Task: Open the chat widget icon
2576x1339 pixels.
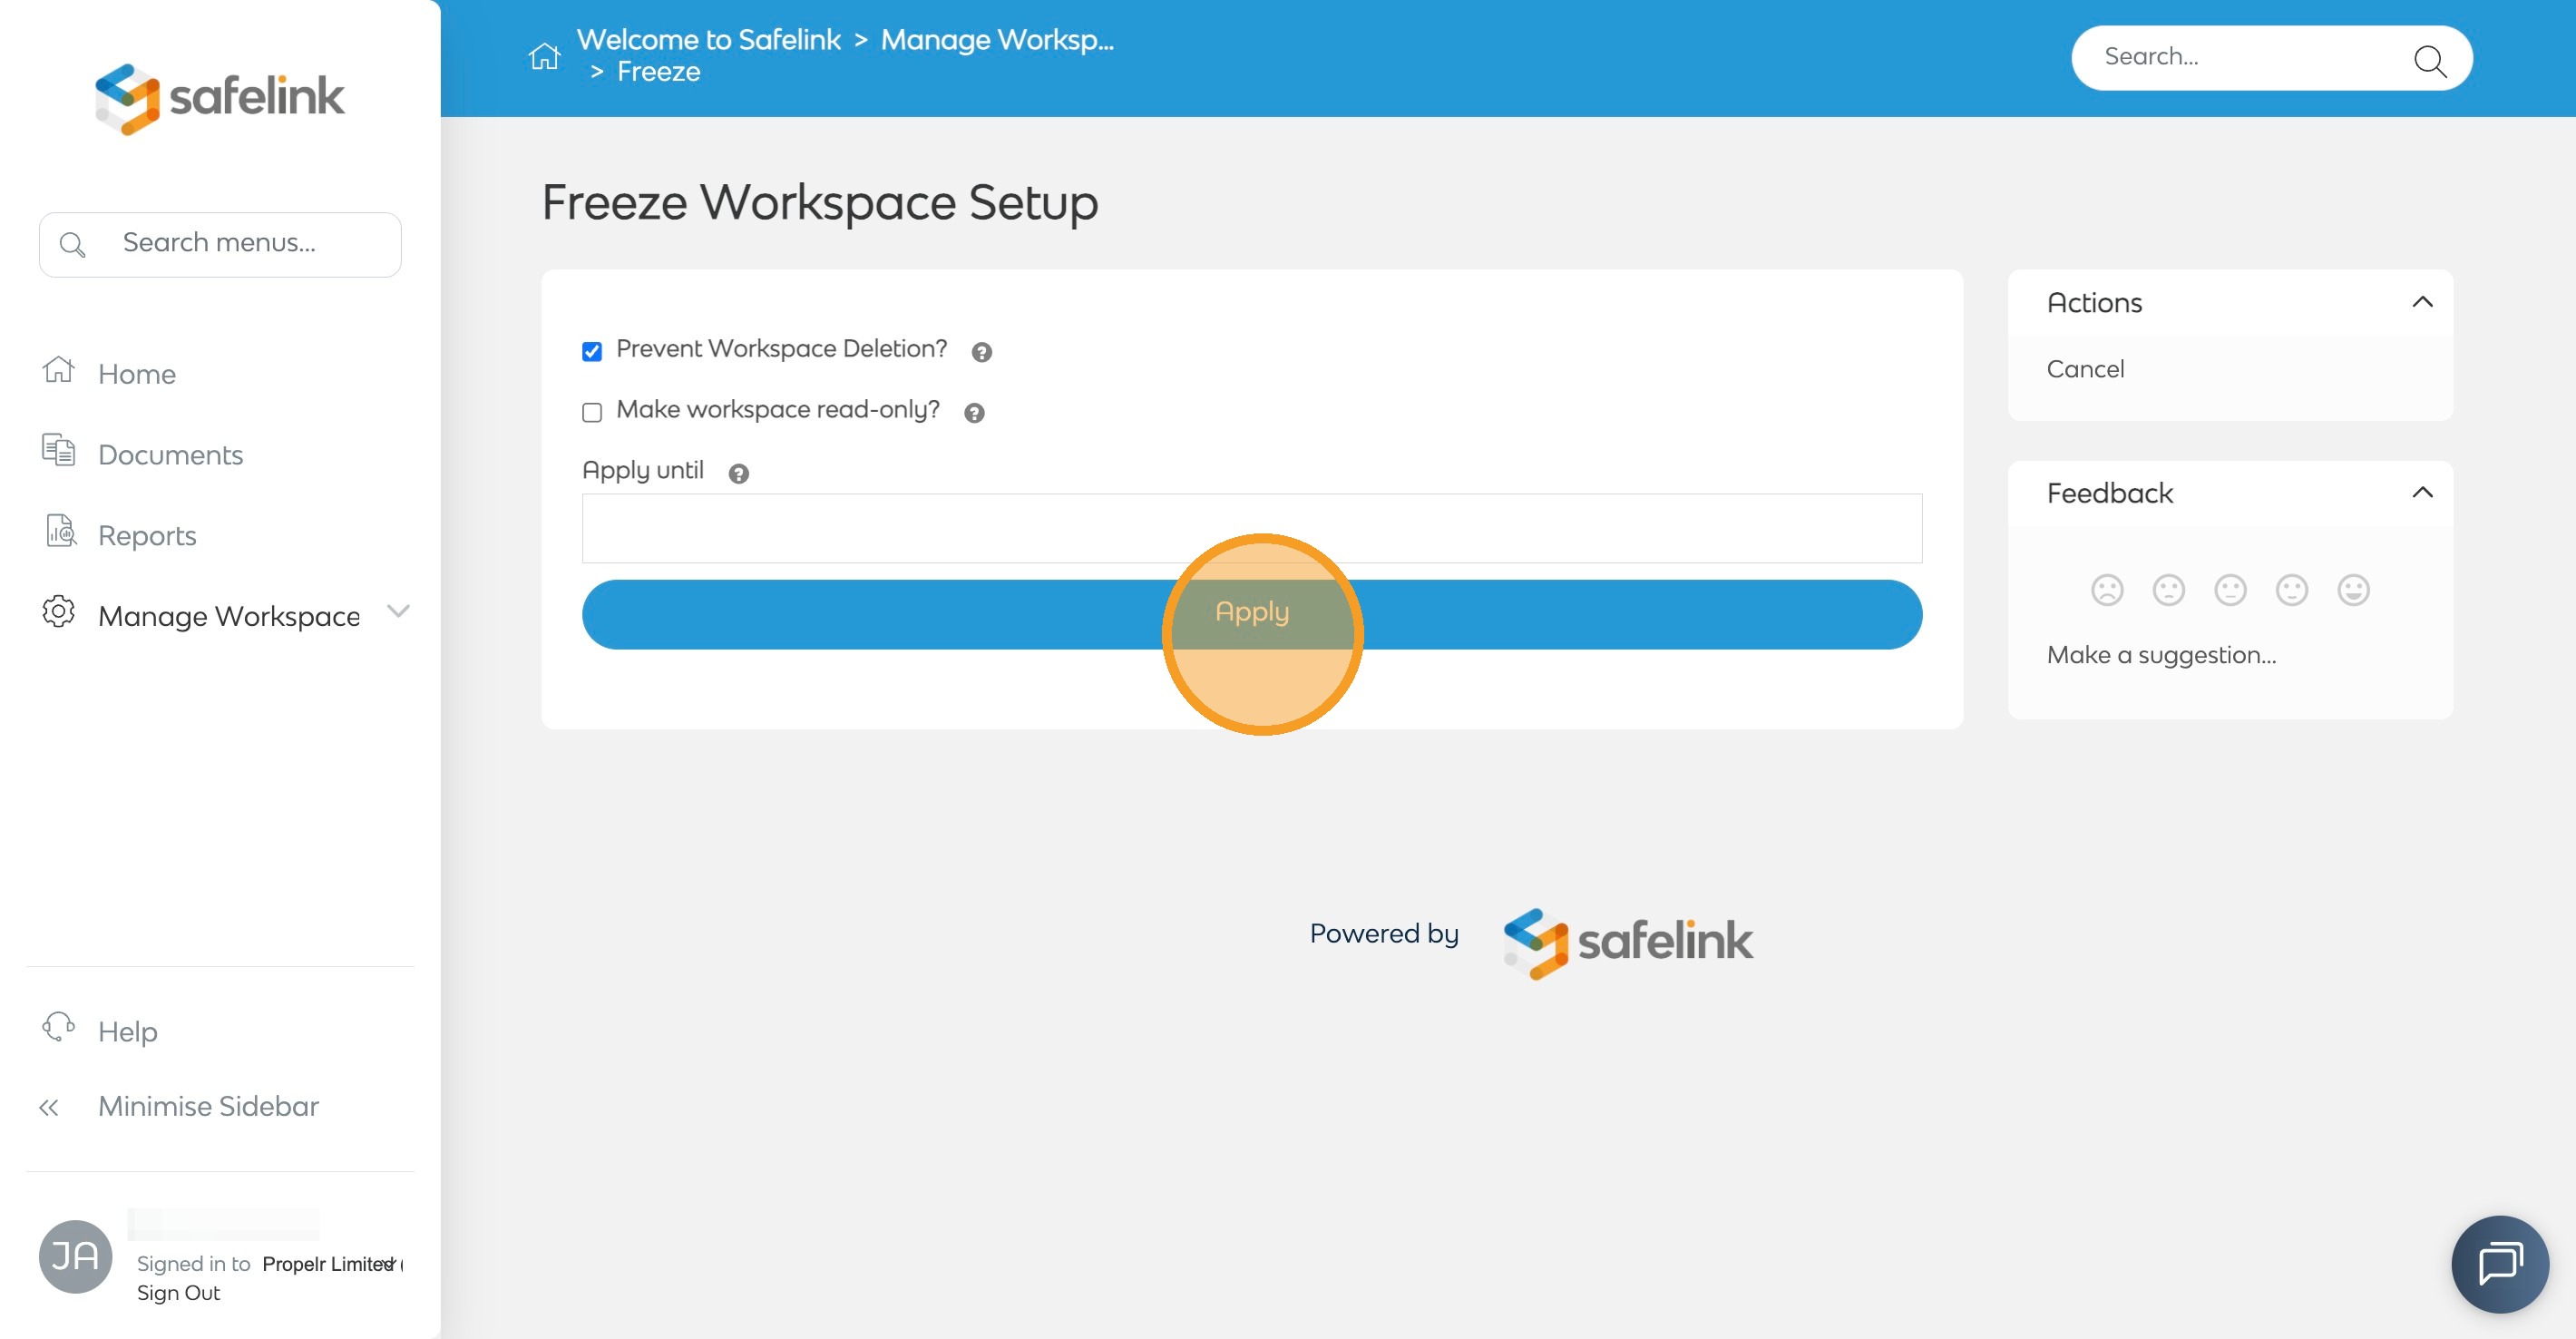Action: tap(2499, 1263)
